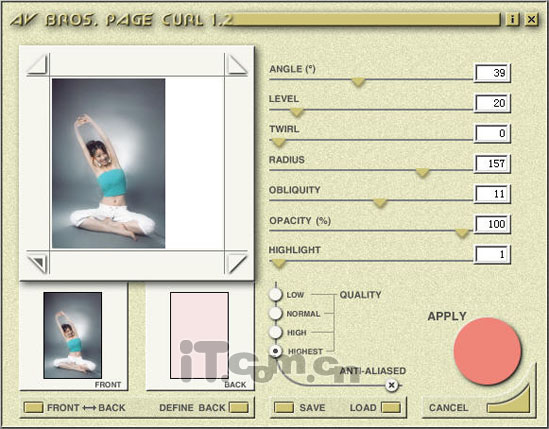Click the Load button
Image resolution: width=549 pixels, height=429 pixels.
click(391, 408)
